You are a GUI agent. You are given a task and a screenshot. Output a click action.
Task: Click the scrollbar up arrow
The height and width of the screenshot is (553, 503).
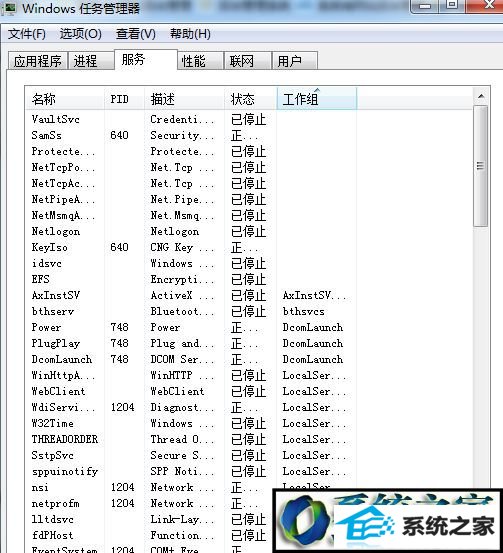click(481, 96)
